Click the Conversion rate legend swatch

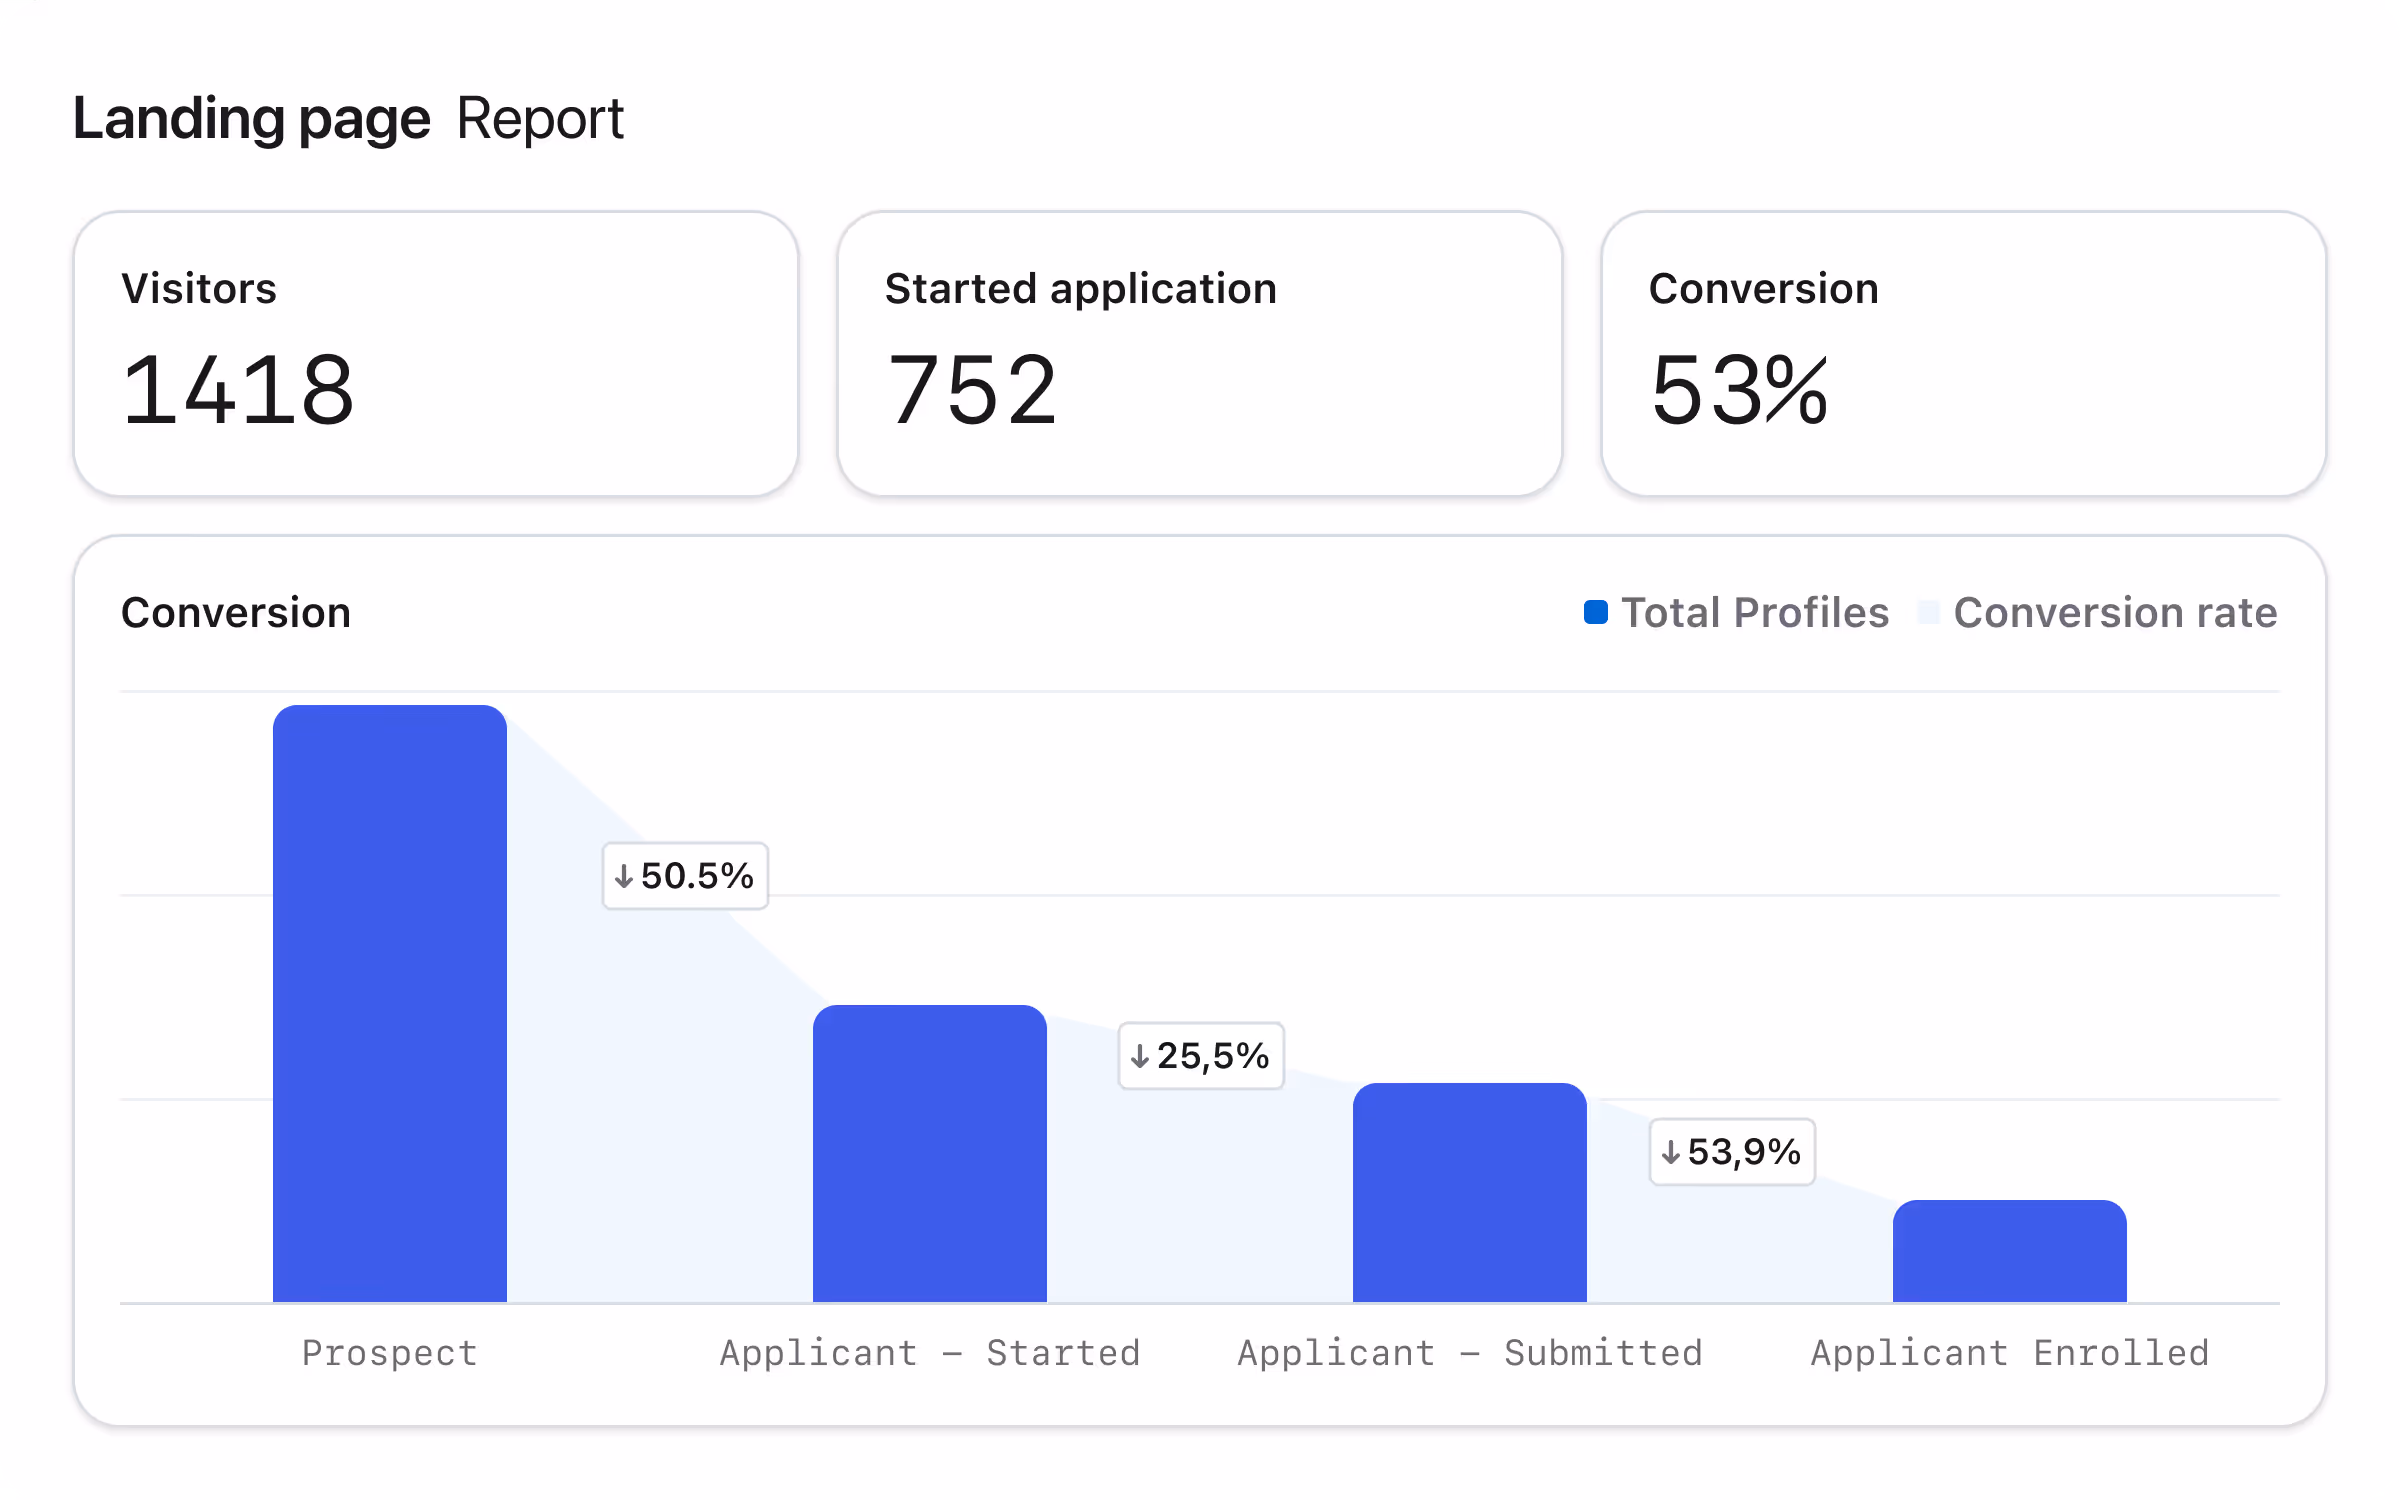1931,612
